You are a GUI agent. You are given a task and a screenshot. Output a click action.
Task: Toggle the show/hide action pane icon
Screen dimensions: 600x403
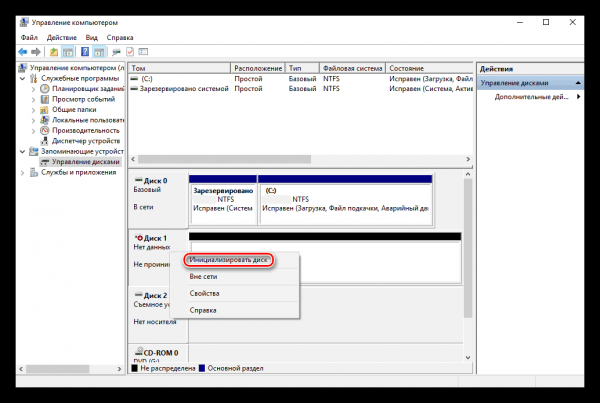coord(99,52)
